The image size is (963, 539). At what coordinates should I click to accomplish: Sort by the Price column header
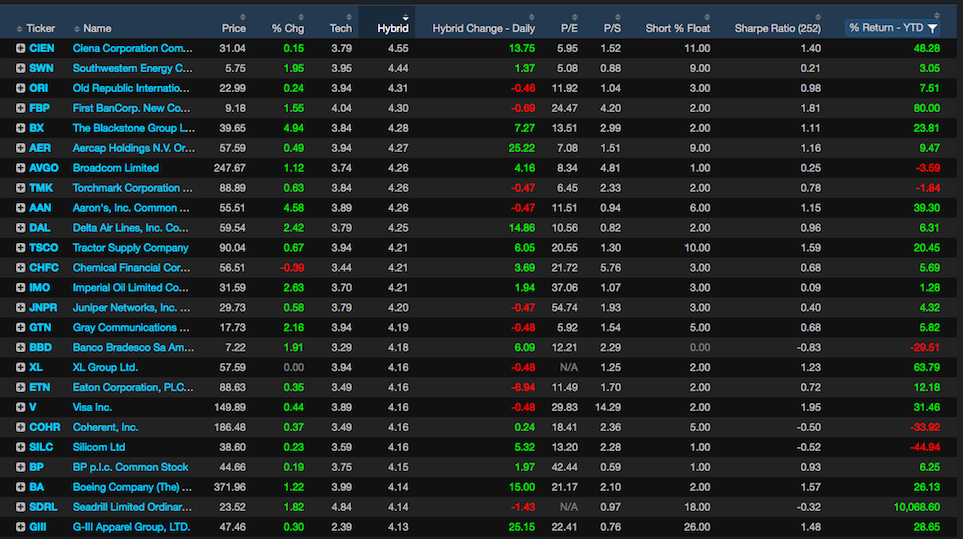233,28
